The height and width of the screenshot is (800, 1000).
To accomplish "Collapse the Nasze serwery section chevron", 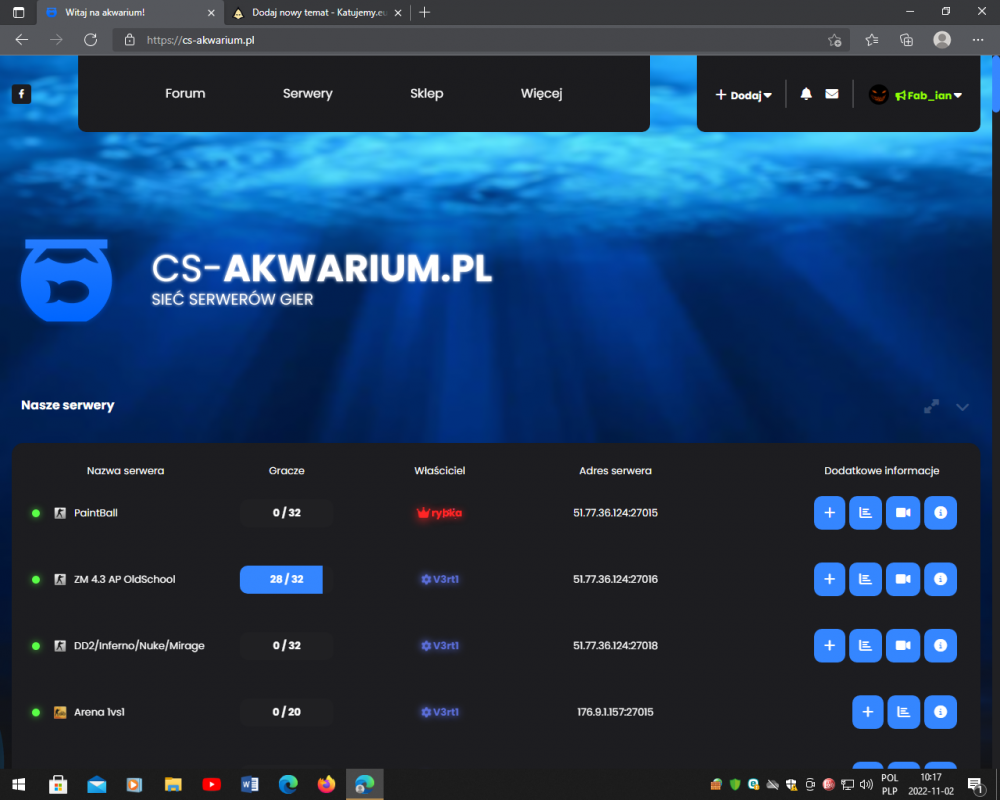I will (962, 407).
